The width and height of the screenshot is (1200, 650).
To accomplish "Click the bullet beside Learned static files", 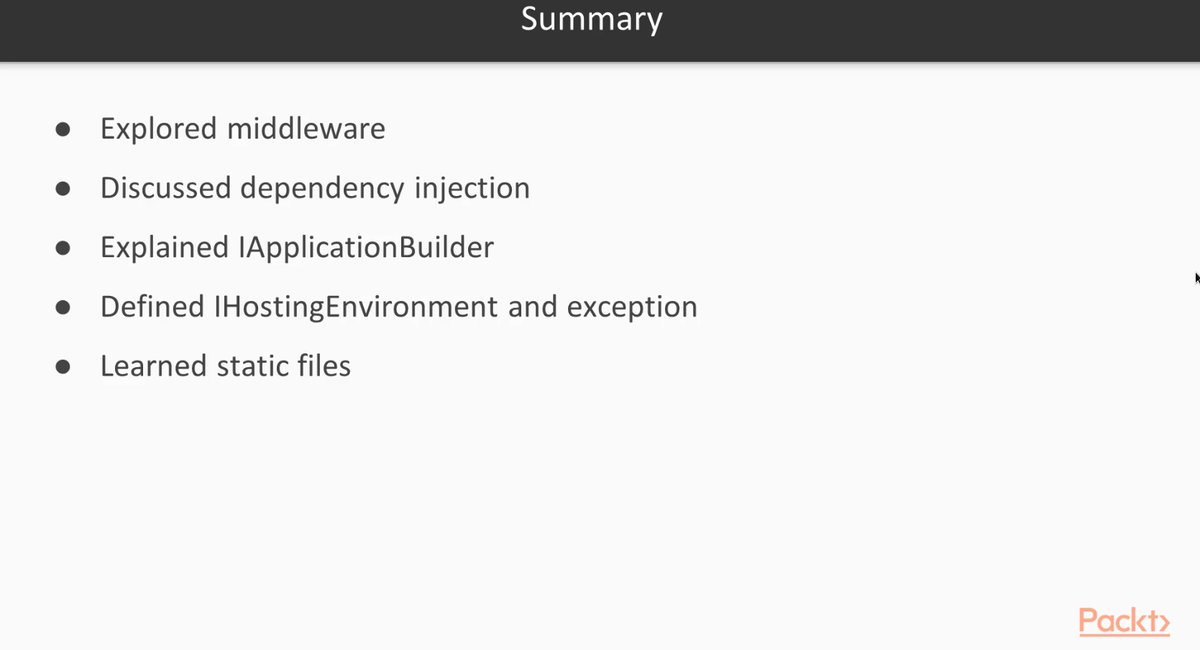I will tap(63, 366).
